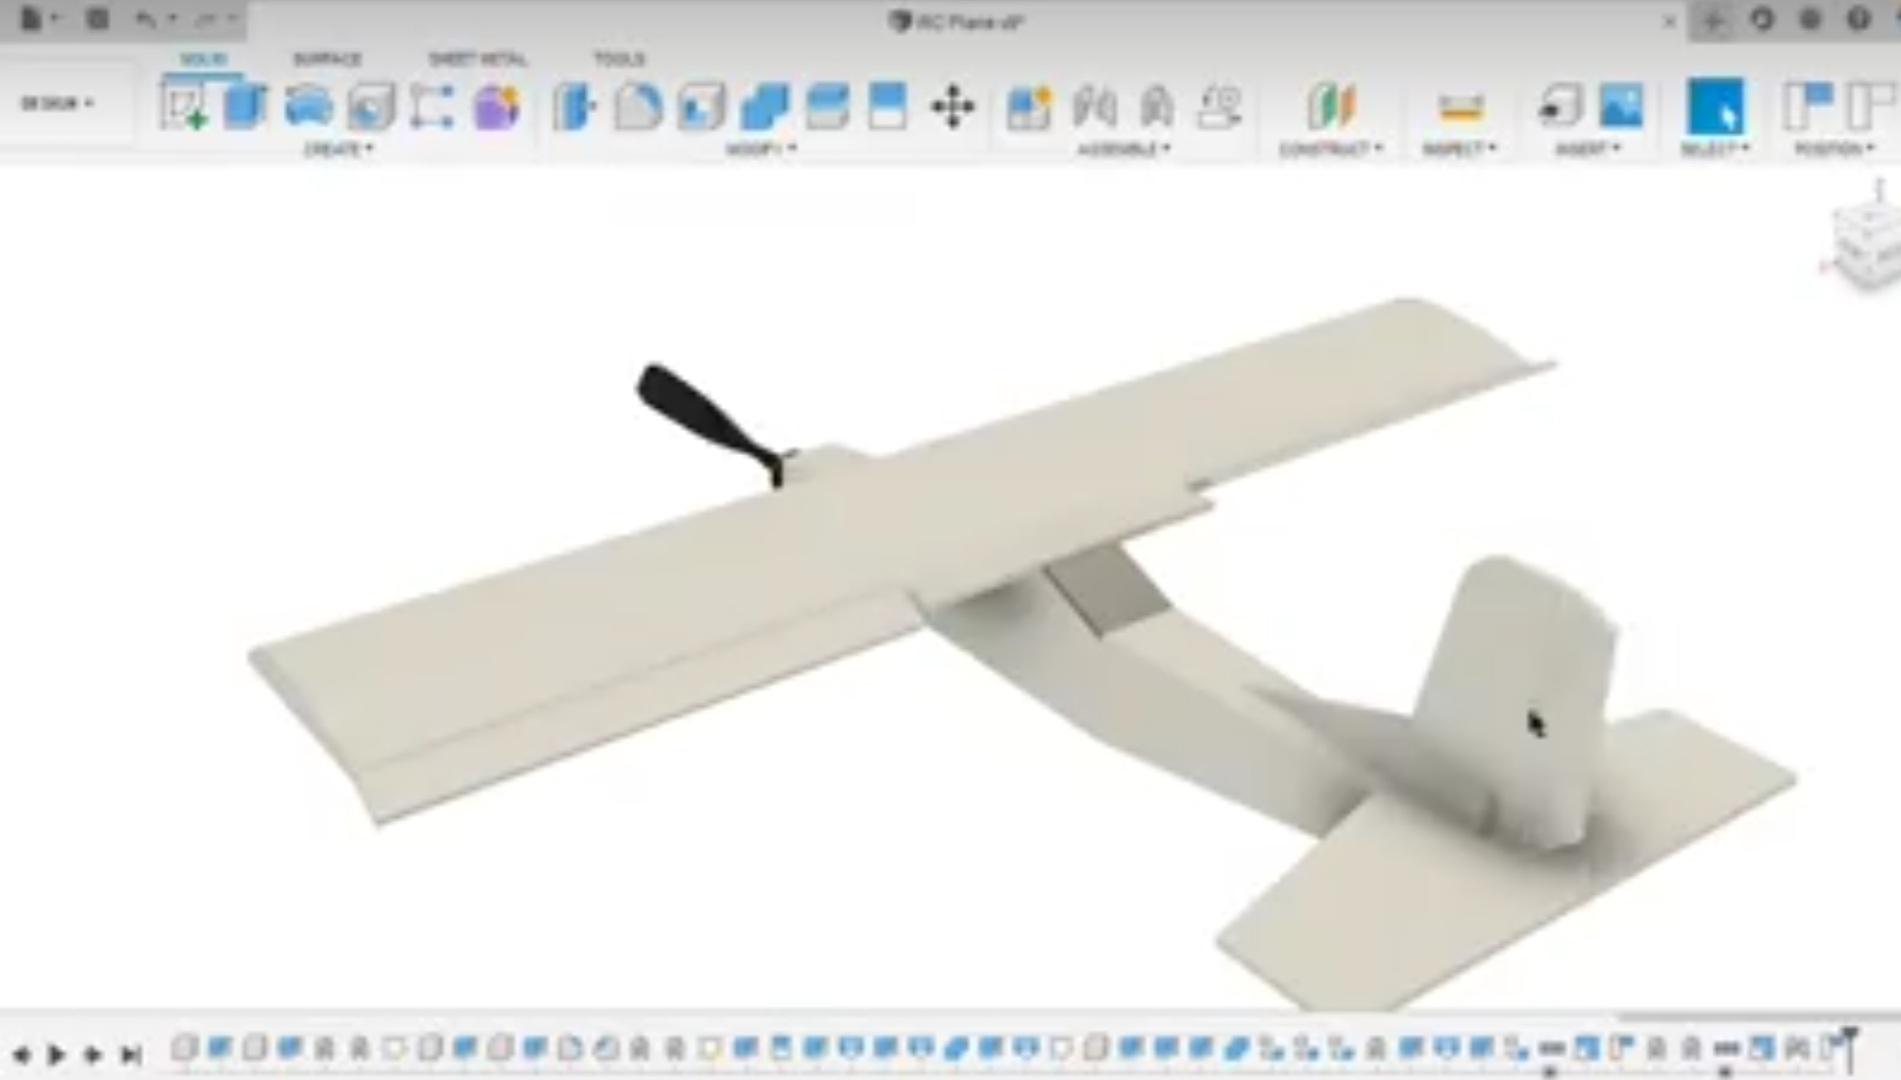Click the Revert Position icon
Viewport: 1901px width, 1080px height.
1872,107
